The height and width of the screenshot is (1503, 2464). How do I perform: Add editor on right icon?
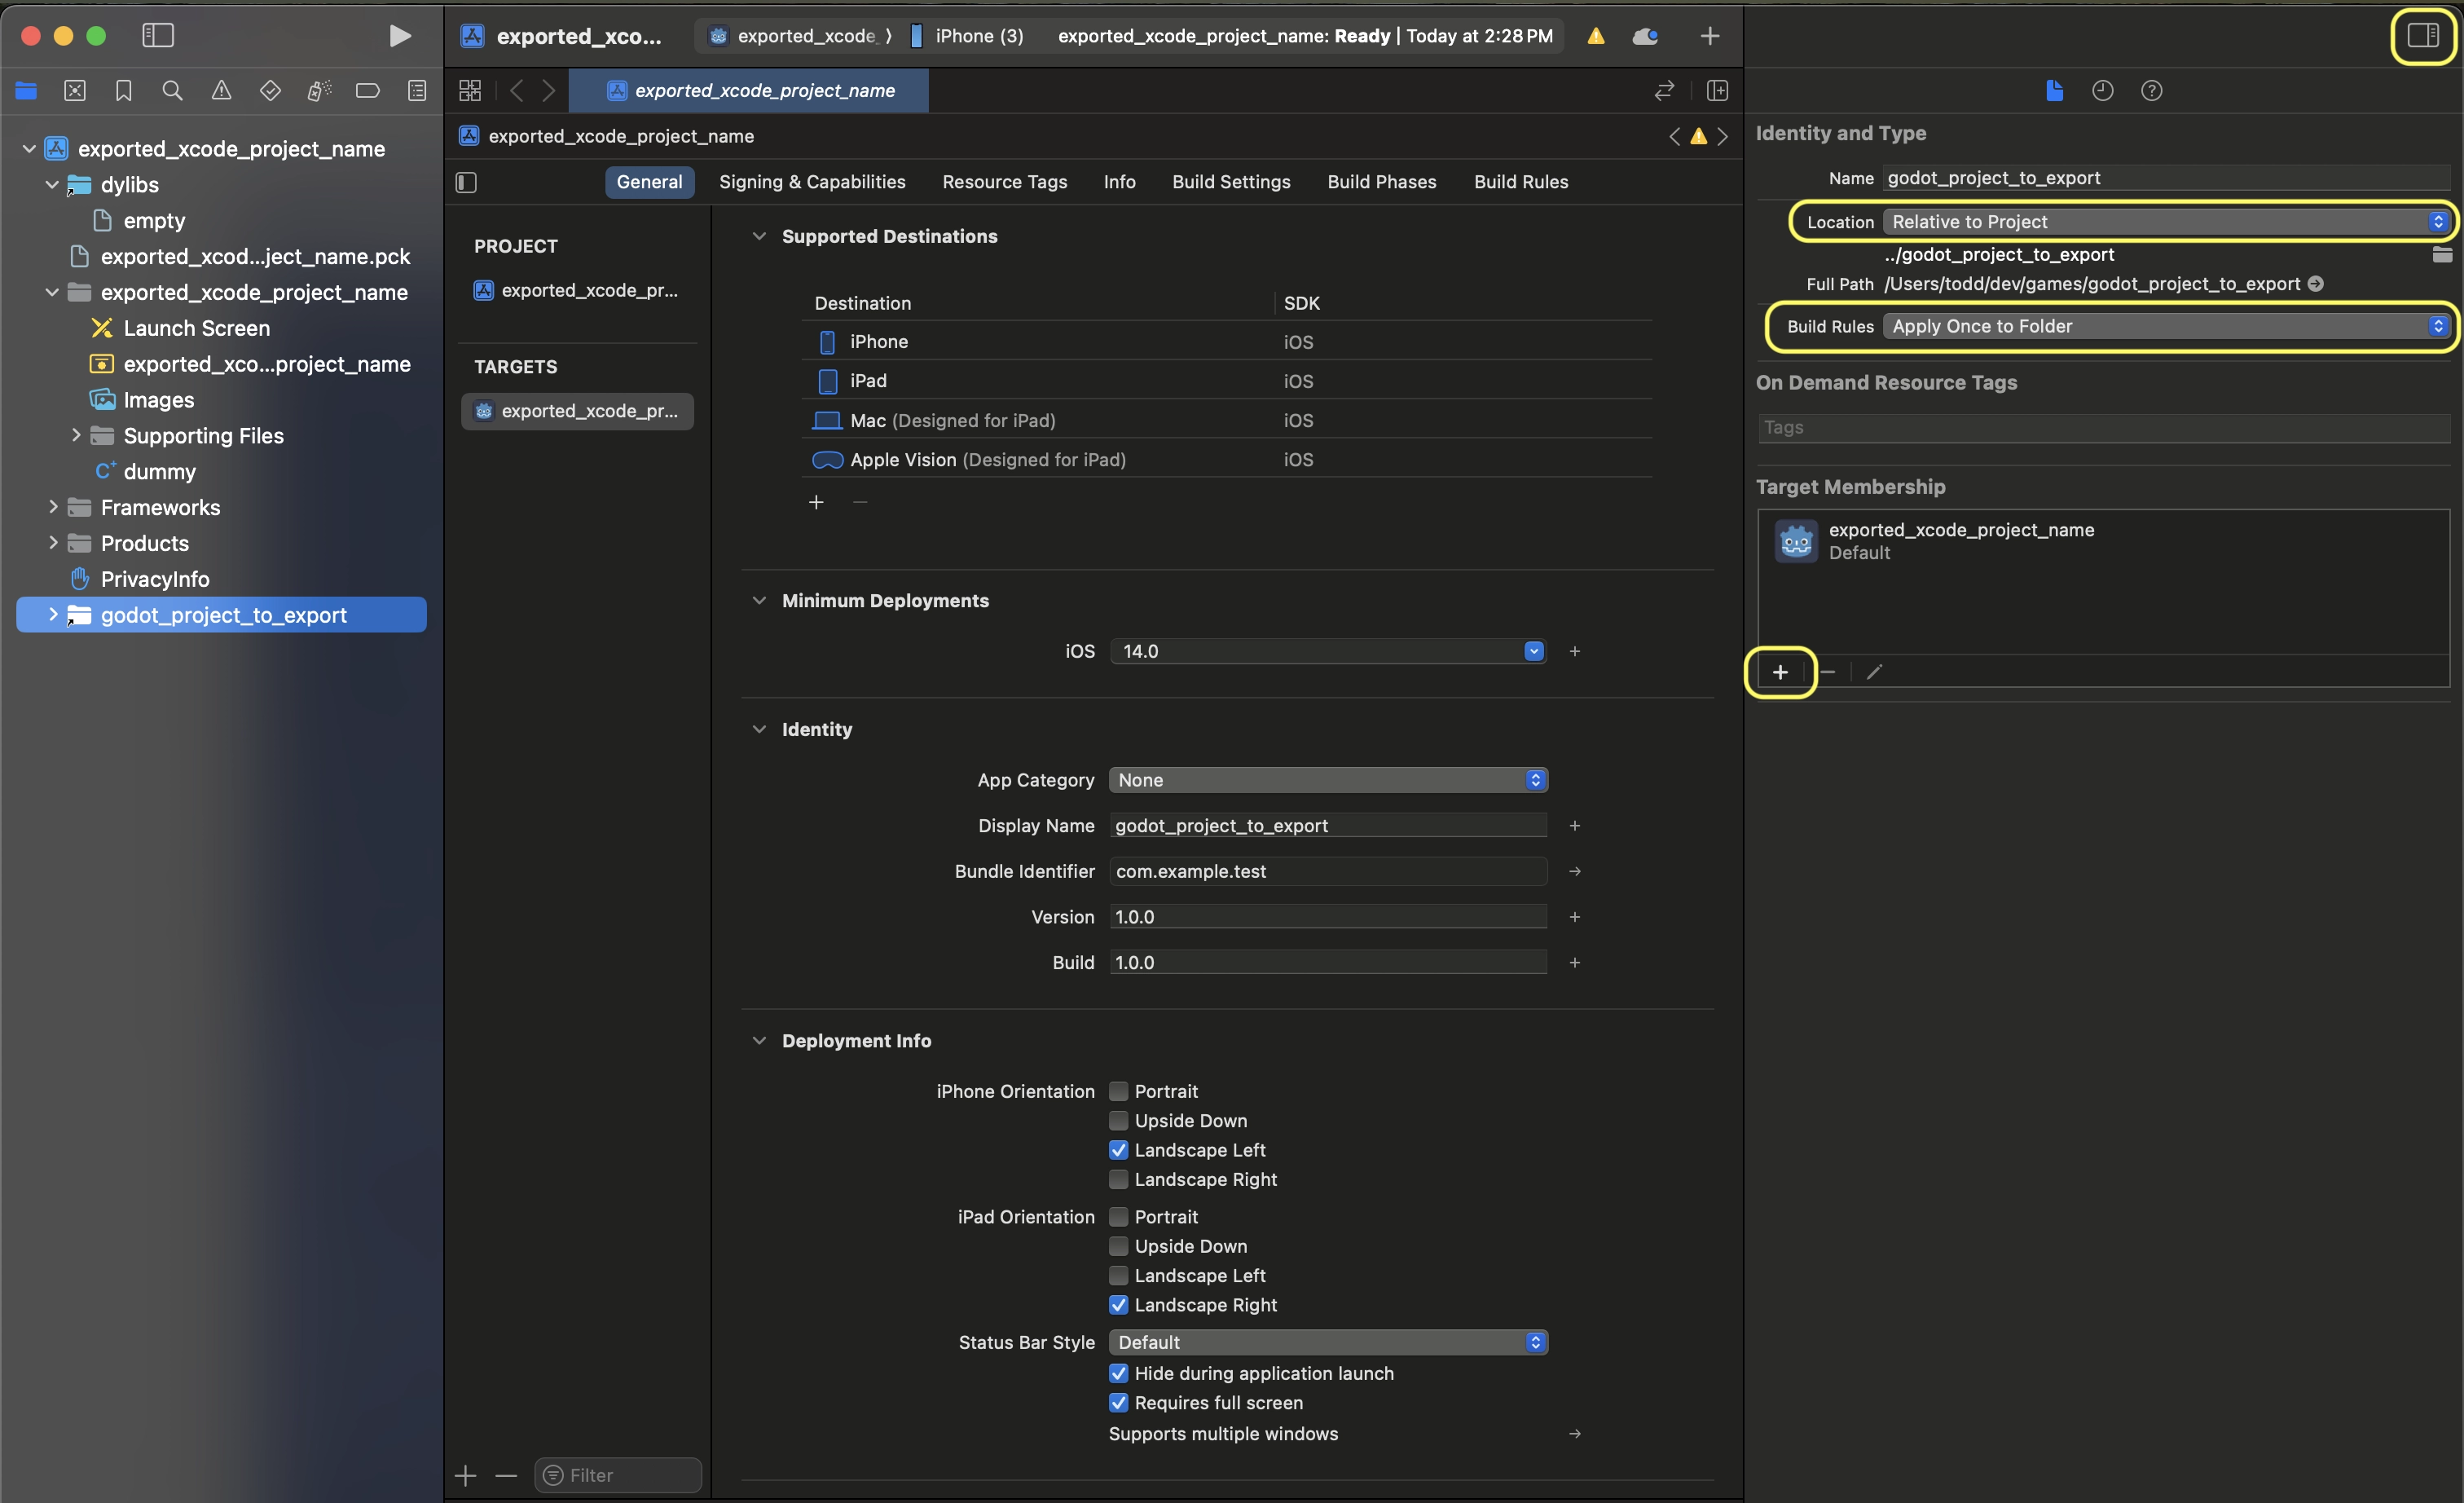(x=1717, y=91)
